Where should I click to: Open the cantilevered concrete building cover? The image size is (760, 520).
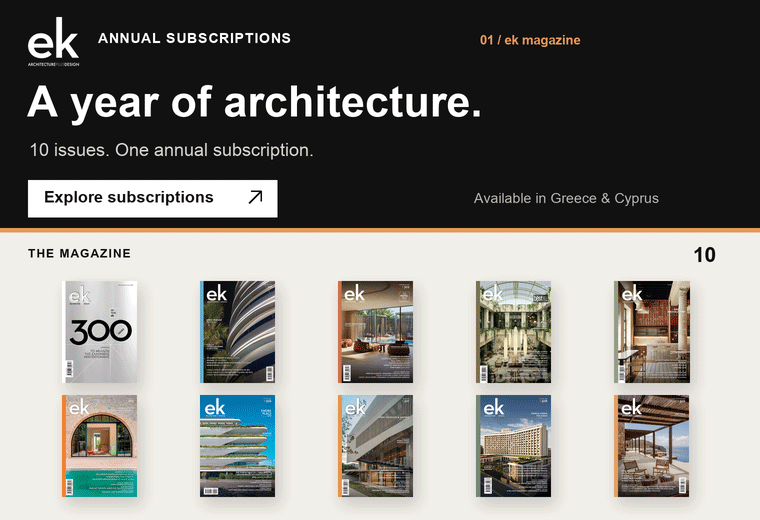376,446
